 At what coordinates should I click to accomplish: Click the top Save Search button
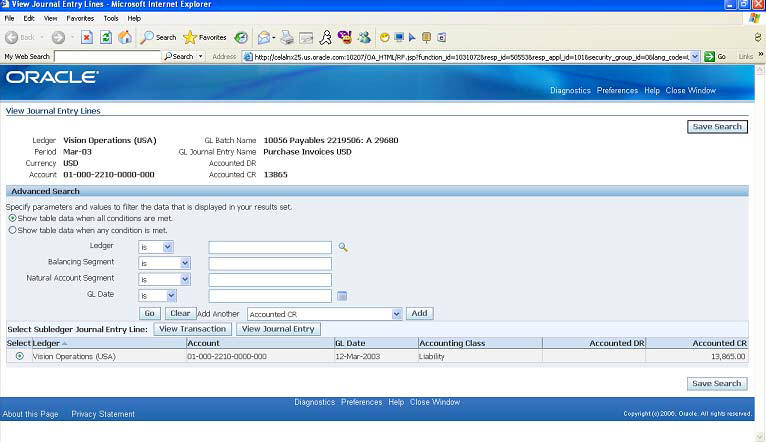click(x=717, y=127)
